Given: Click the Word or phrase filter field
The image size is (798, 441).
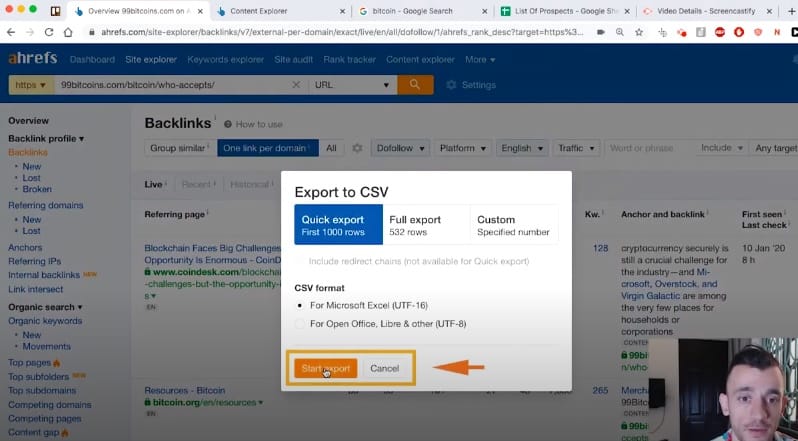Looking at the screenshot, I should [649, 148].
